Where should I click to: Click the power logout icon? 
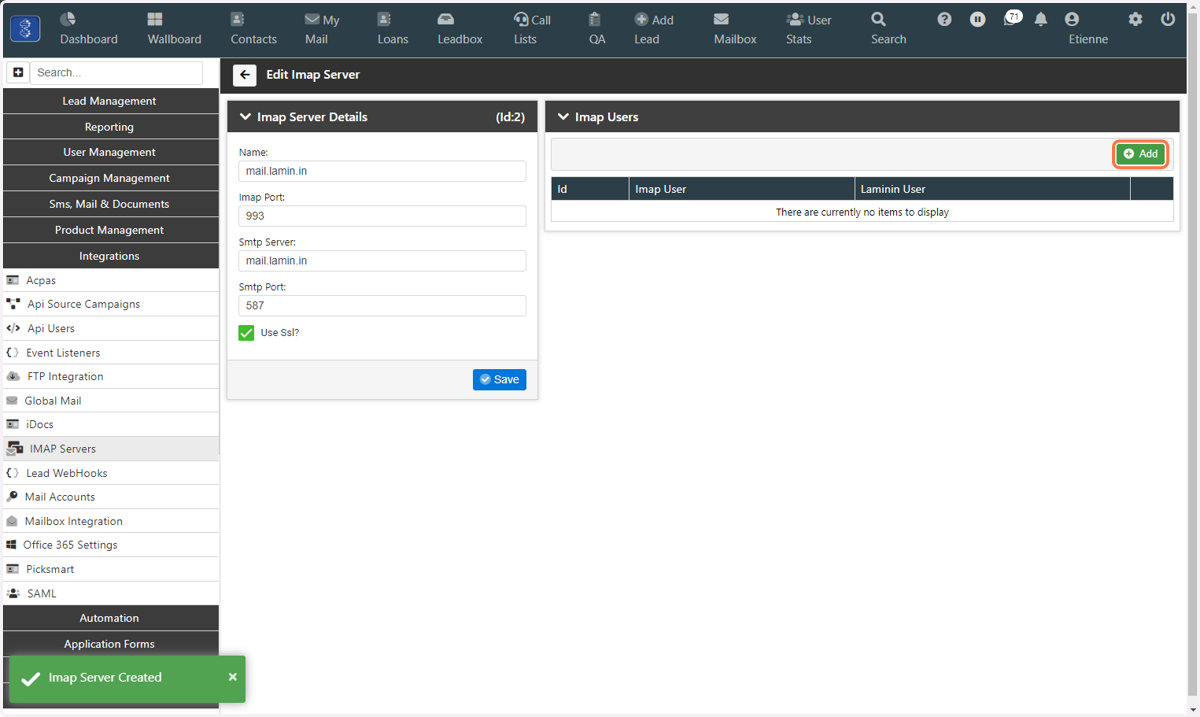[x=1167, y=19]
